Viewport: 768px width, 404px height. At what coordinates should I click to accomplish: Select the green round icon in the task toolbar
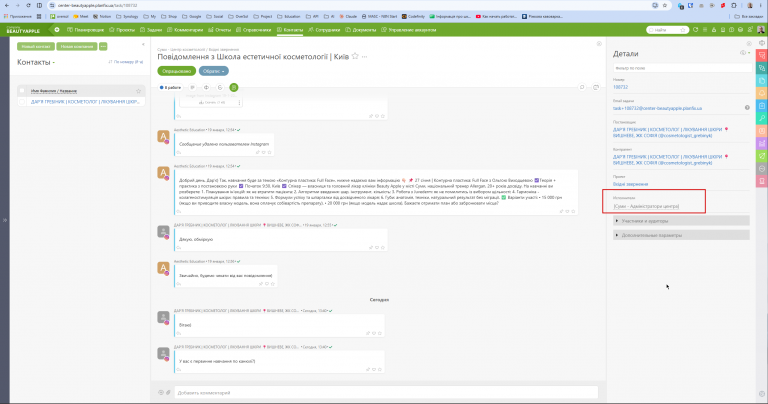(234, 87)
